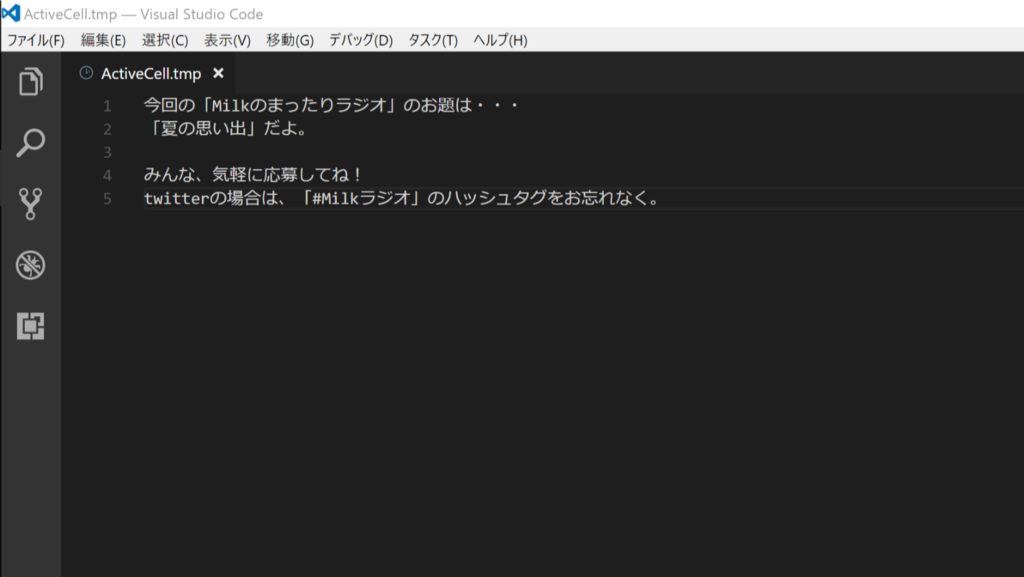
Task: Click the word twitter on line 5
Action: (176, 198)
